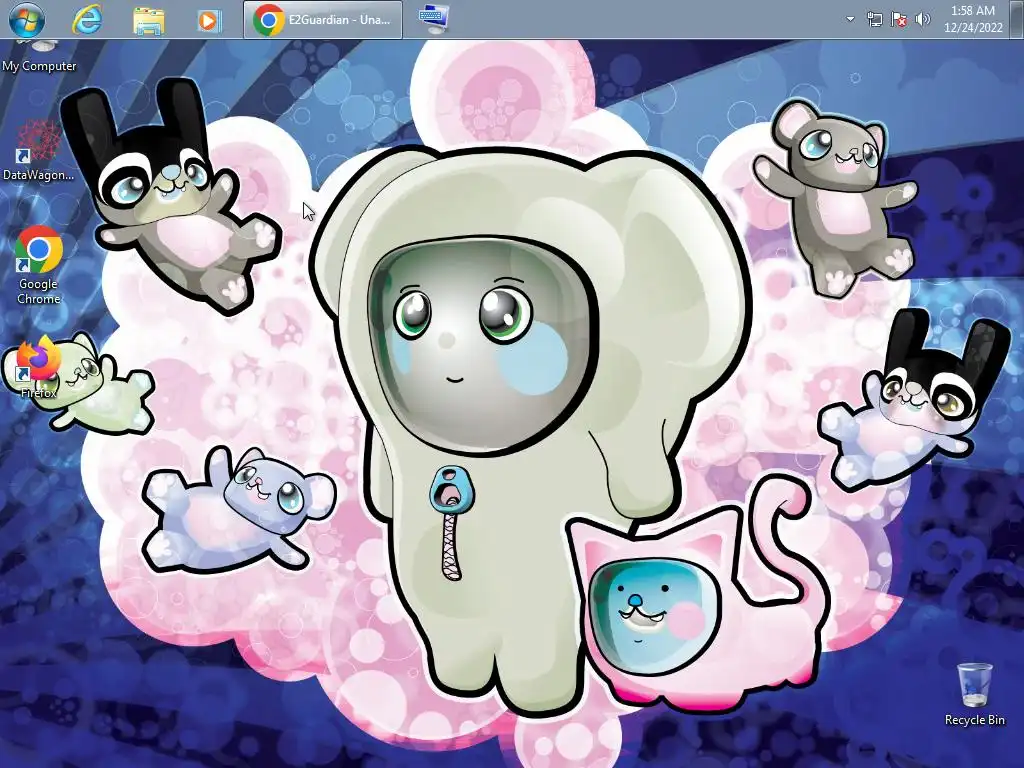Select the Recycle Bin icon
The image size is (1024, 768).
974,694
